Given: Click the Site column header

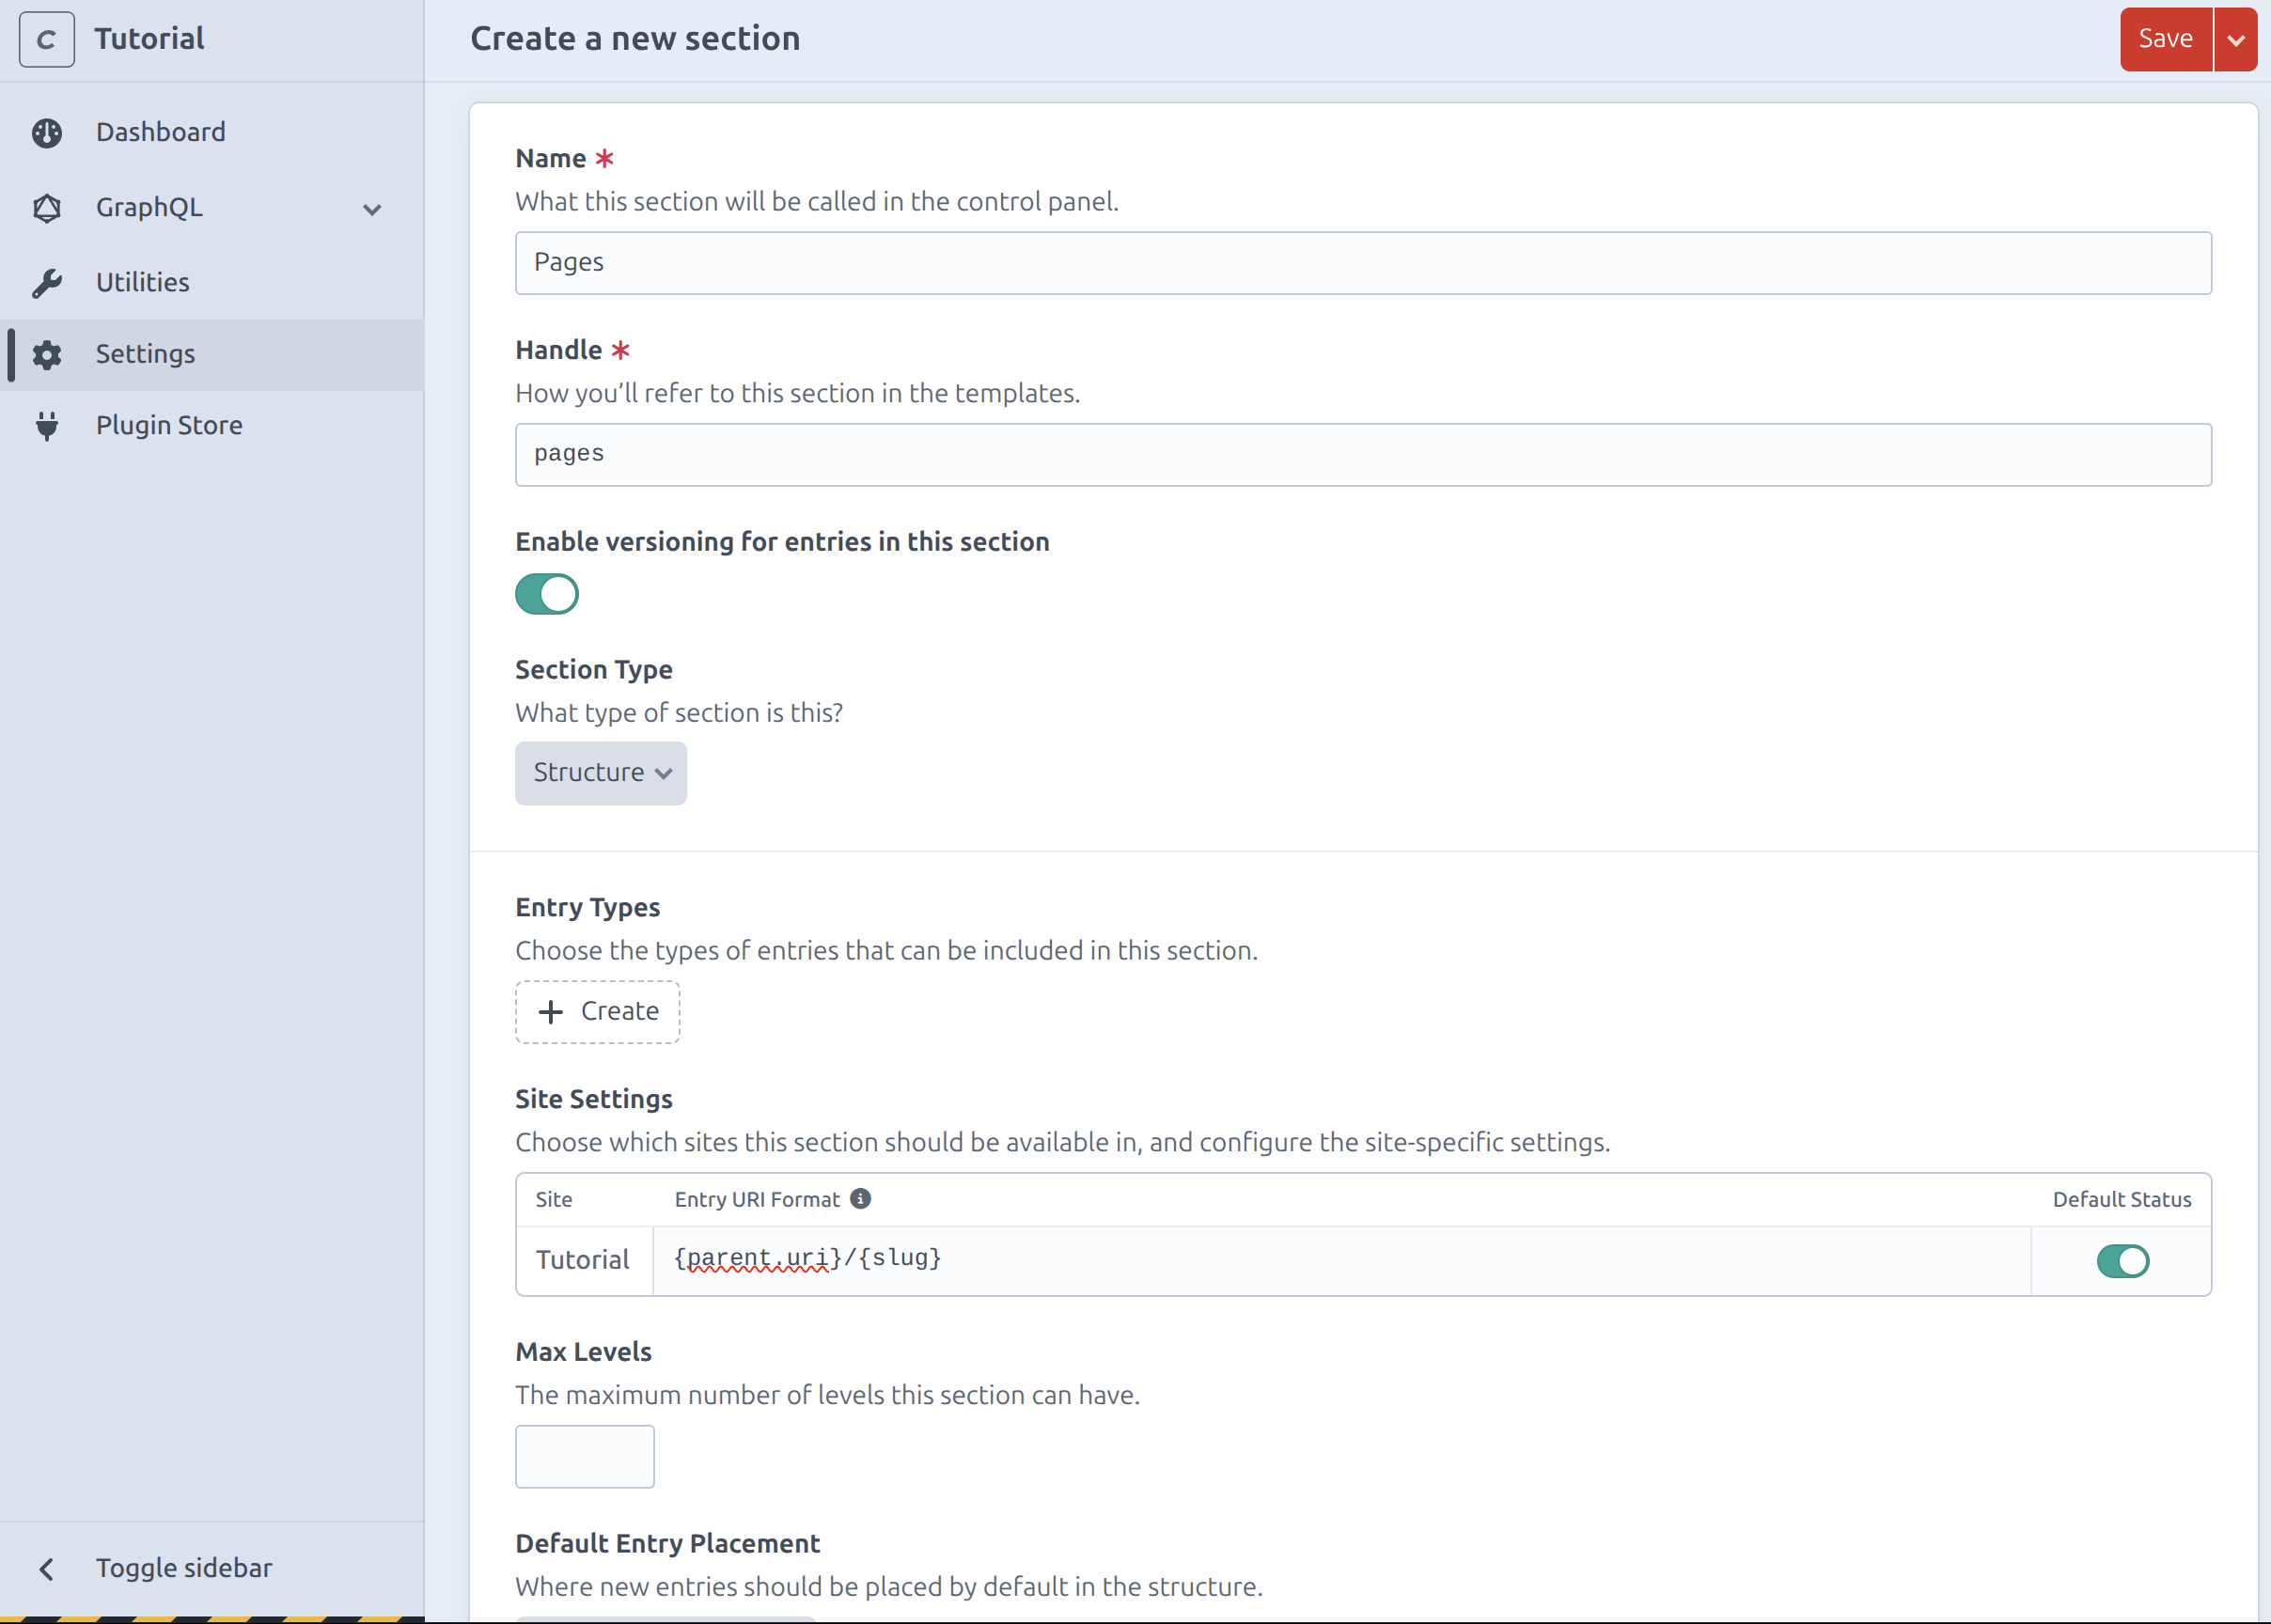Looking at the screenshot, I should [x=554, y=1199].
